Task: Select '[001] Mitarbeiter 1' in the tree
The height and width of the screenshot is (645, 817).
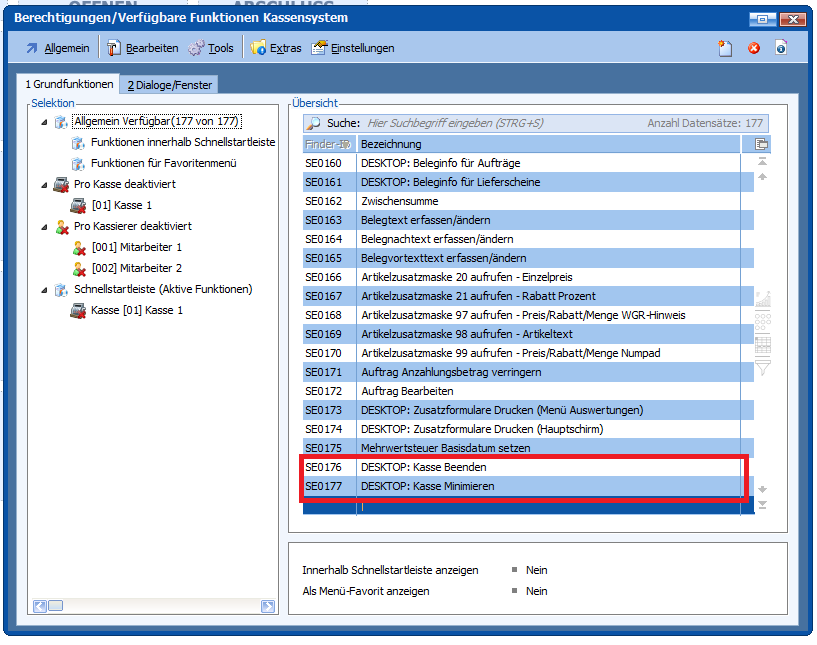Action: click(136, 247)
